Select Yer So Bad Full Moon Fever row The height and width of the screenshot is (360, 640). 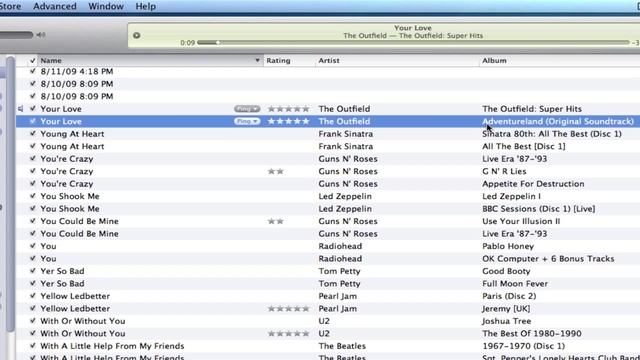pyautogui.click(x=328, y=284)
